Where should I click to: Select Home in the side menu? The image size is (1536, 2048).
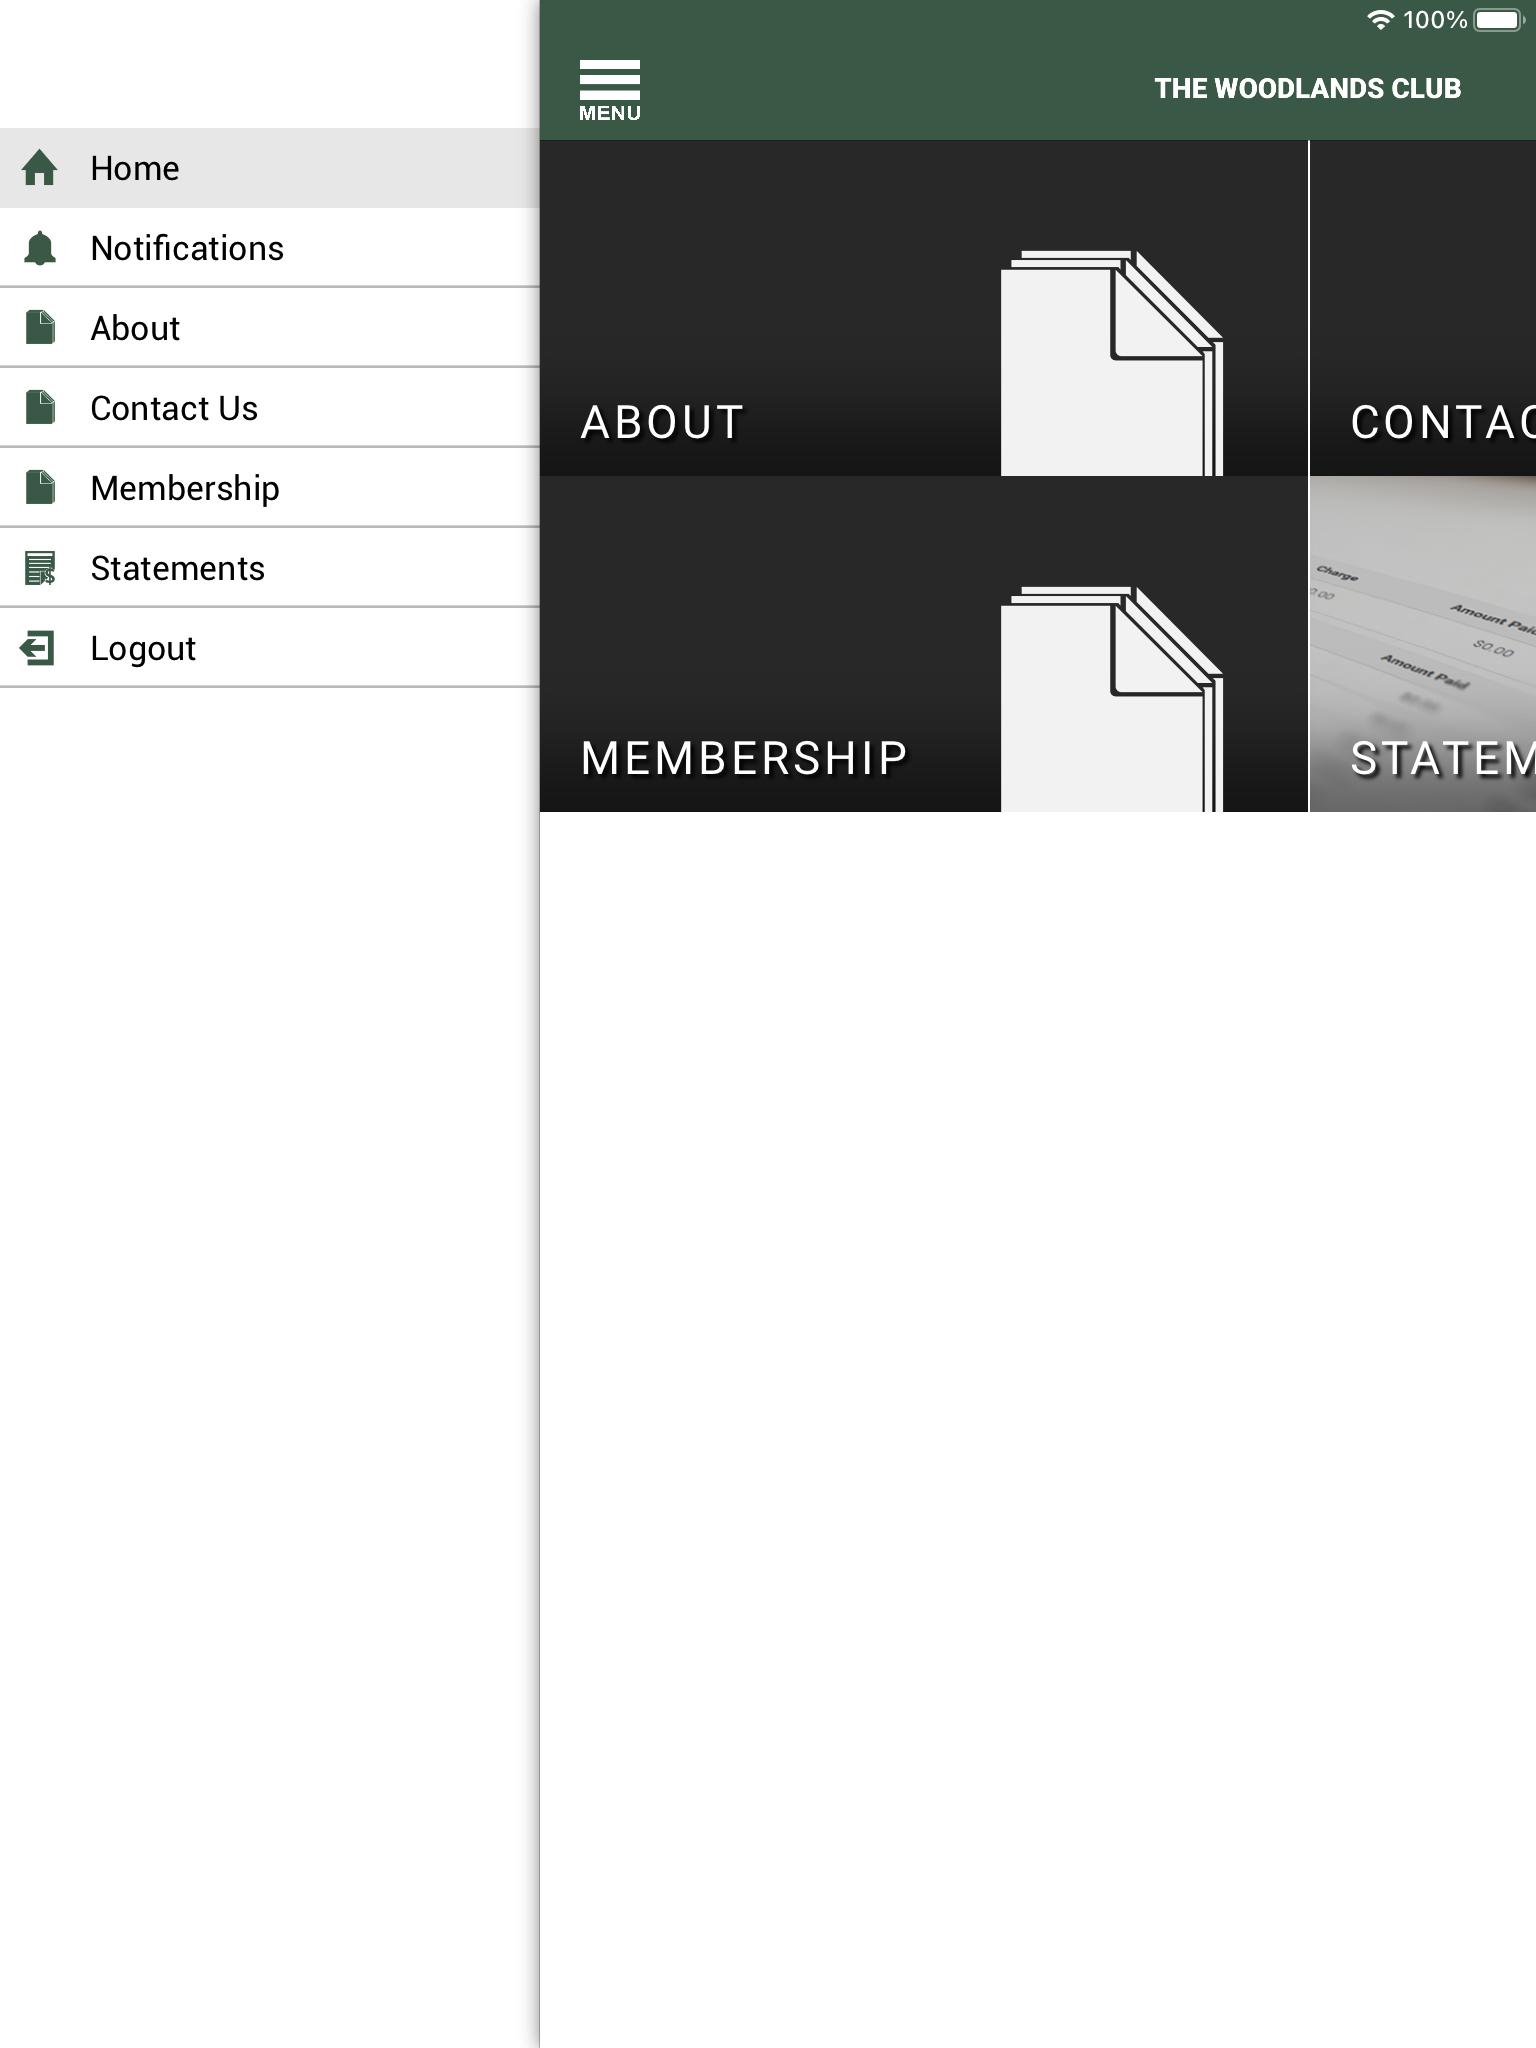(x=269, y=168)
